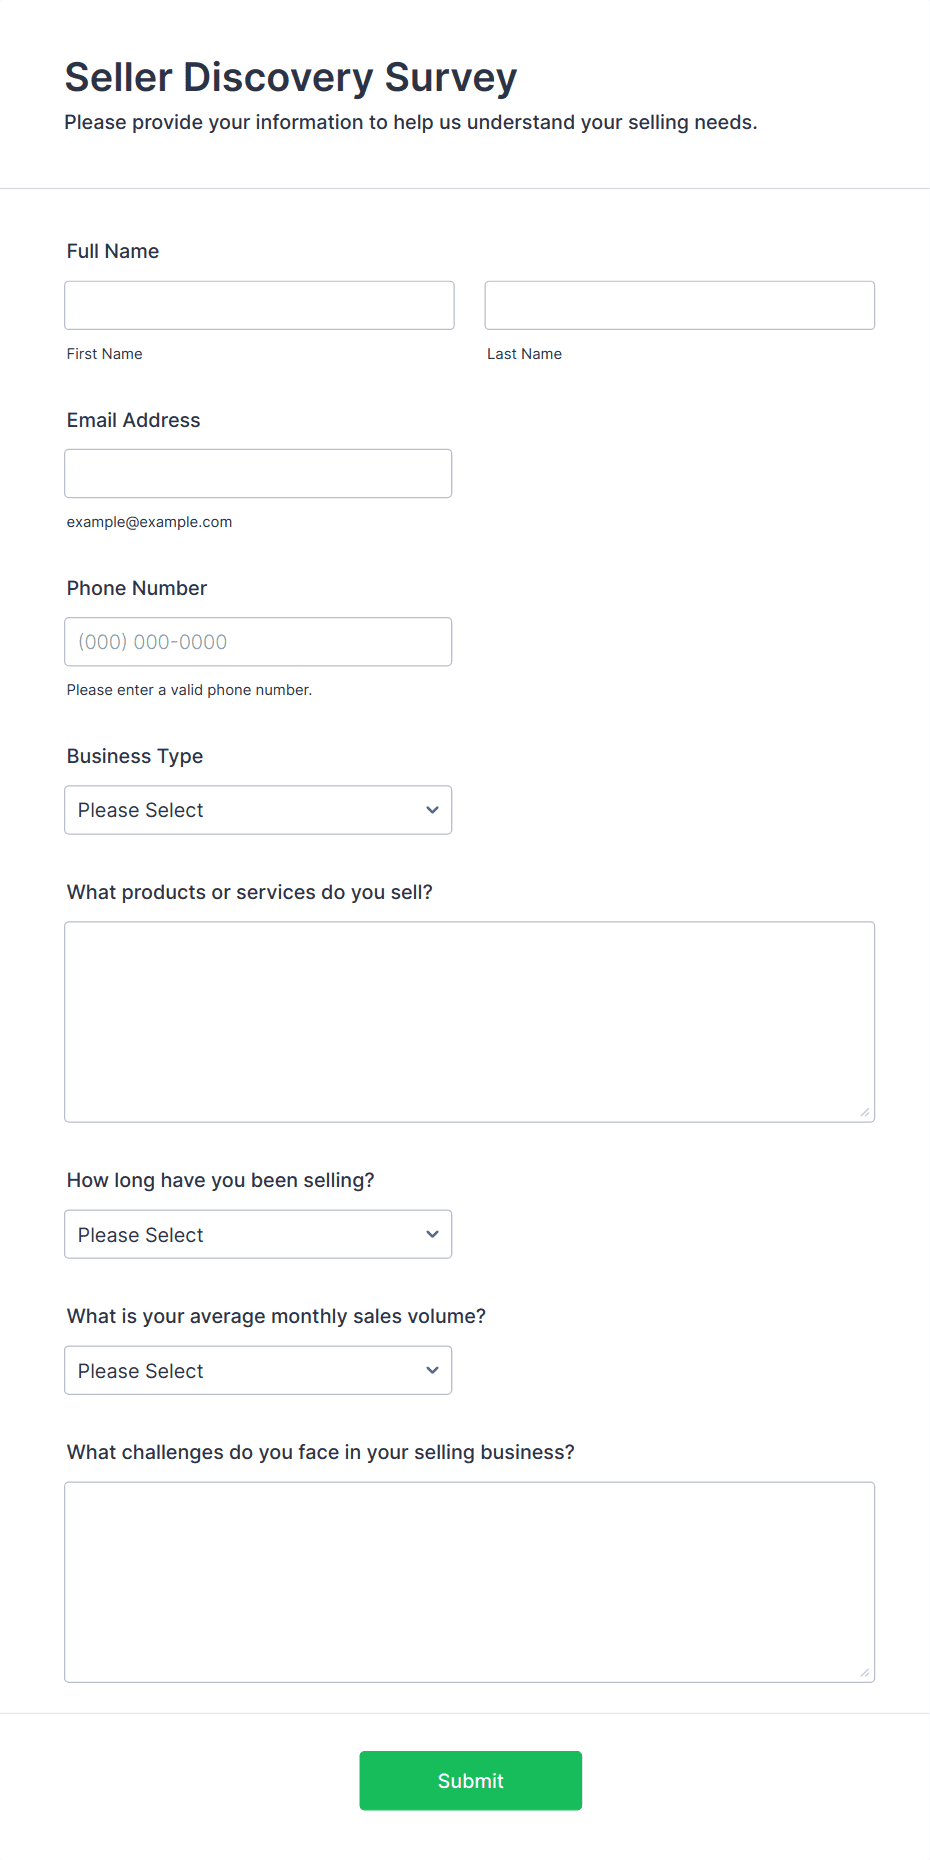The height and width of the screenshot is (1860, 930).
Task: Click the "Last Name" sublabel text
Action: [x=524, y=354]
